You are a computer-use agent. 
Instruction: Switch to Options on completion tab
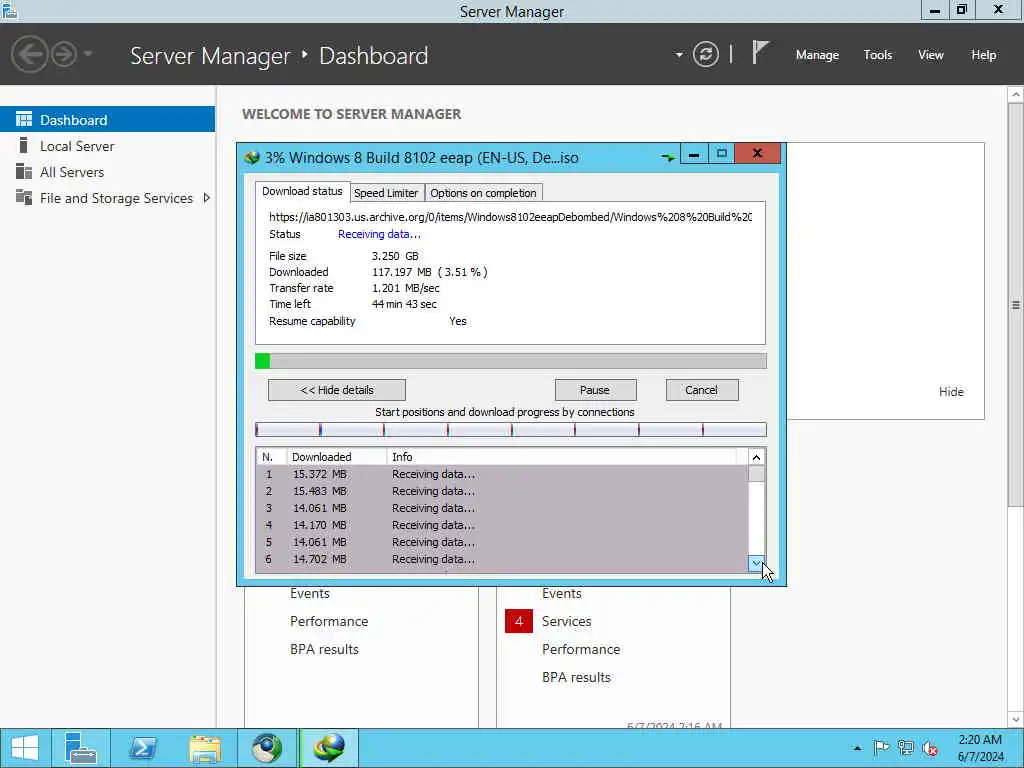[483, 193]
